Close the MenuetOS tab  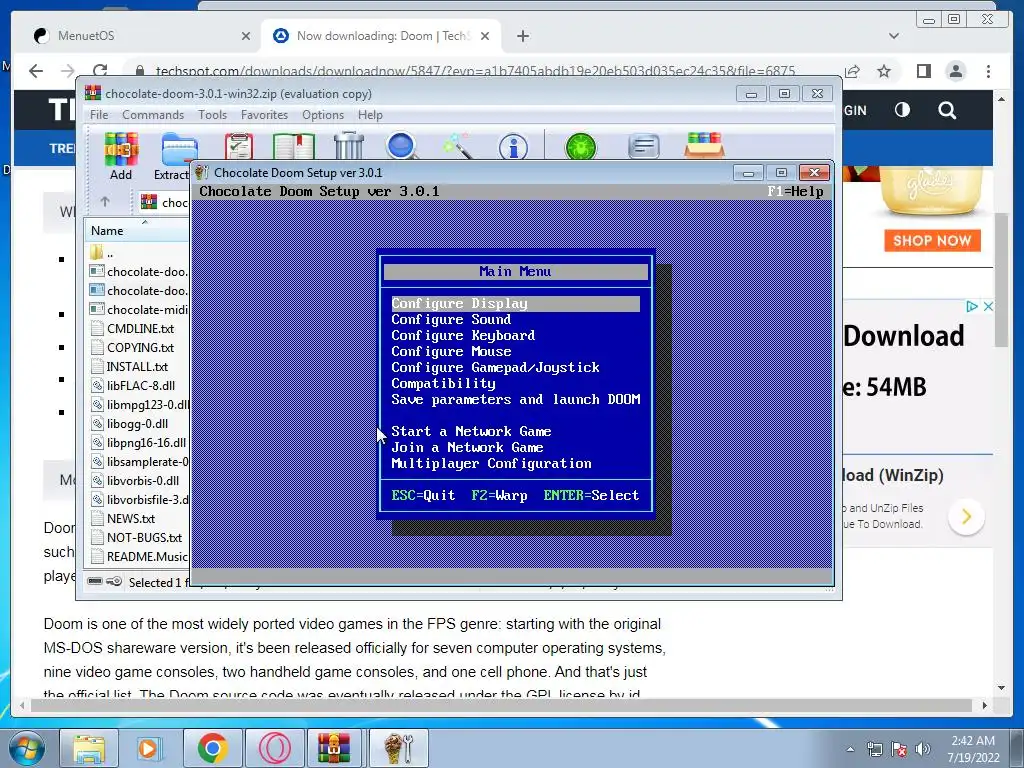pos(246,37)
